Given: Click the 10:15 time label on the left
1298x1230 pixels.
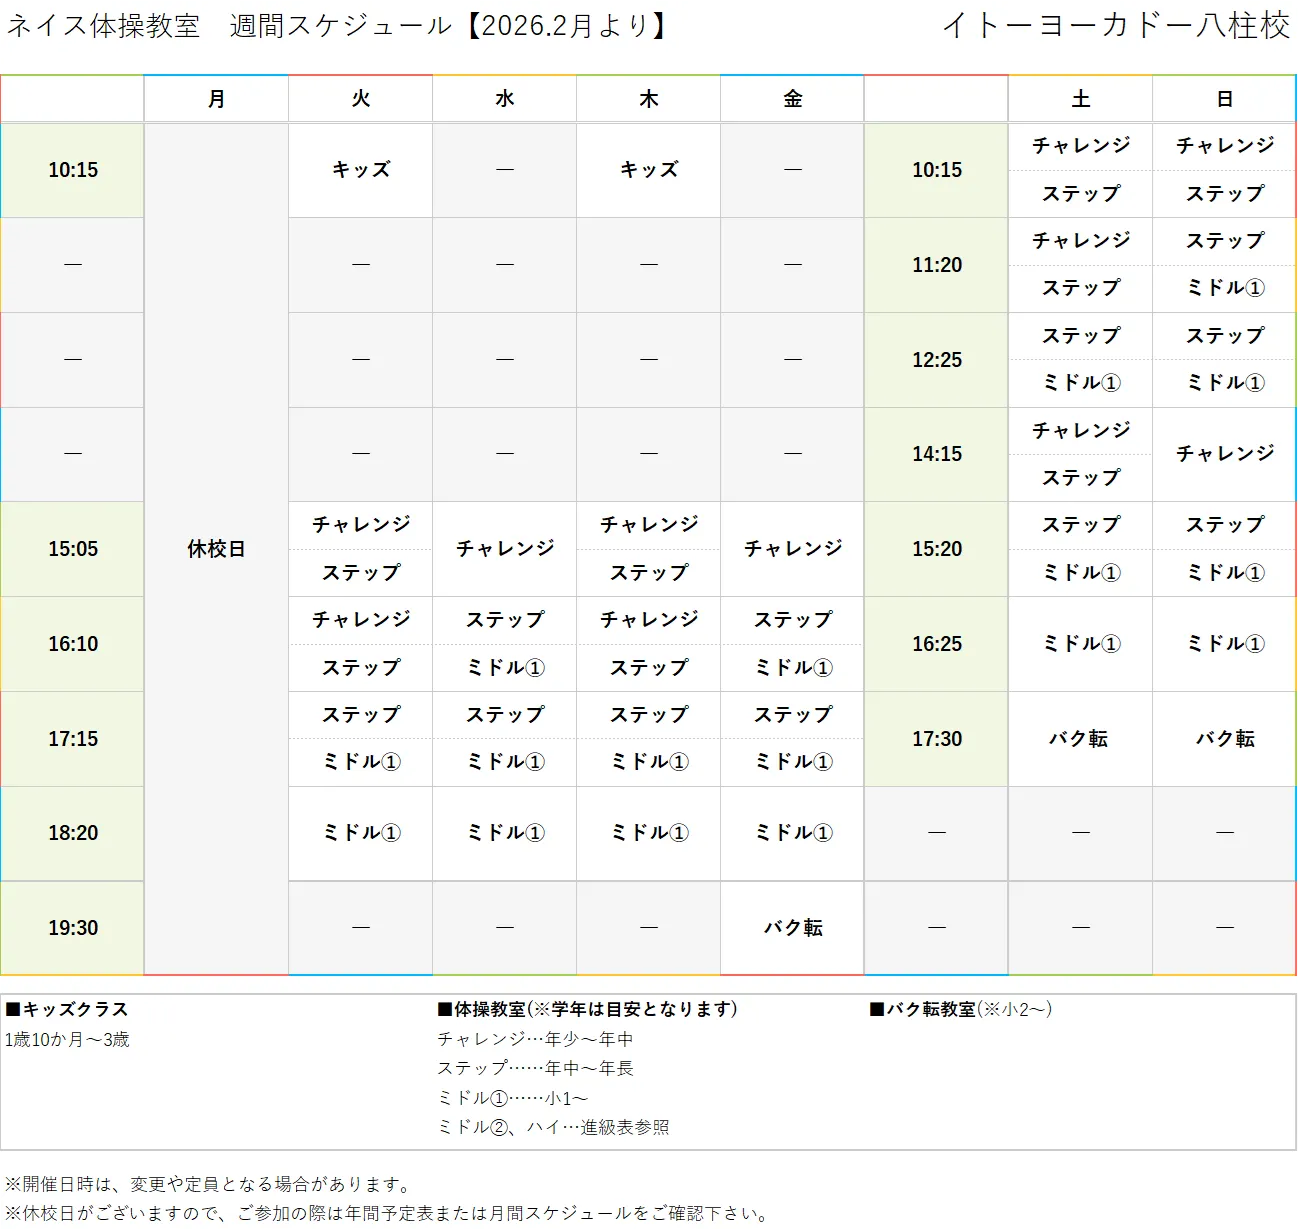Looking at the screenshot, I should tap(71, 170).
